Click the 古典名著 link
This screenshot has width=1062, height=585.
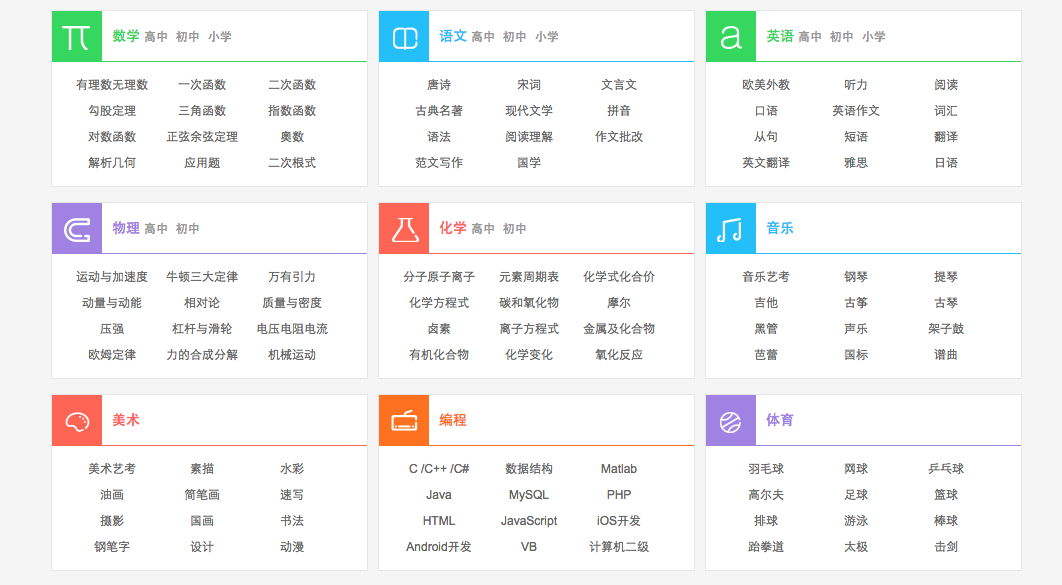tap(439, 110)
